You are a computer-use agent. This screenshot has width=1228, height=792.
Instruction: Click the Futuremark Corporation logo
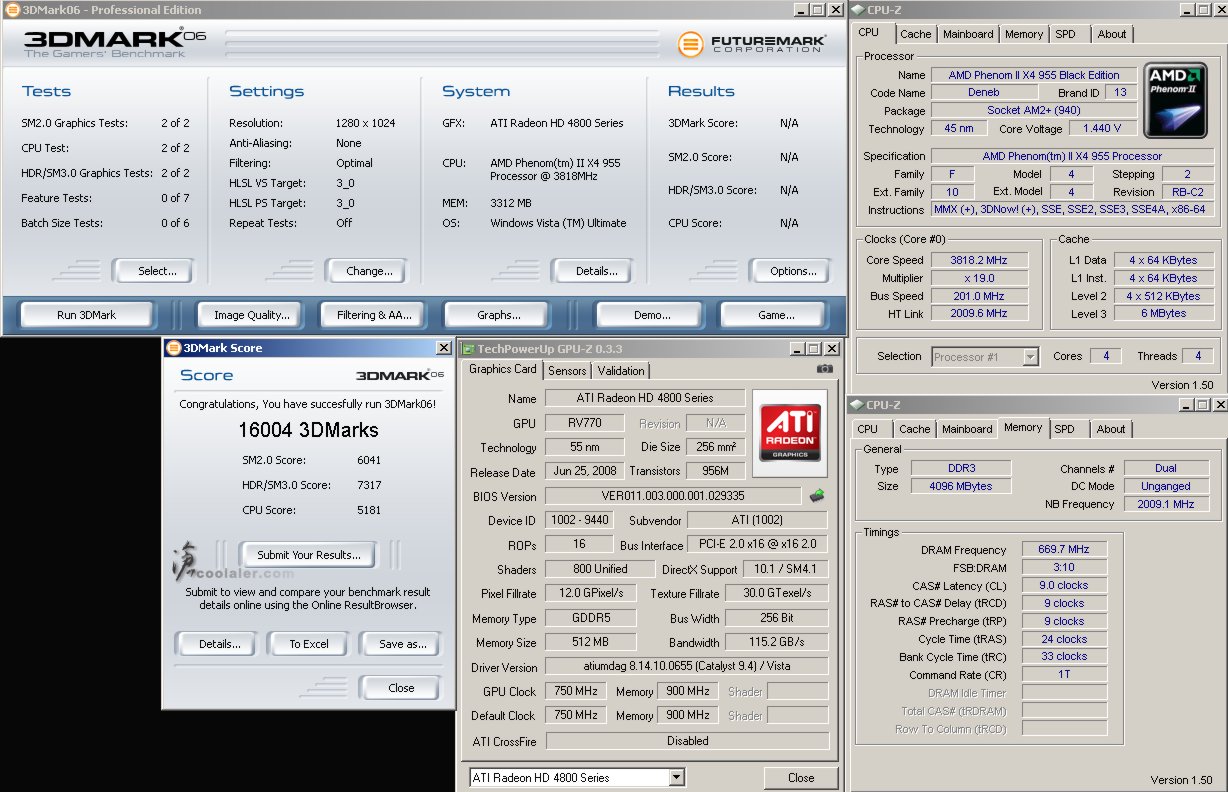pyautogui.click(x=751, y=44)
